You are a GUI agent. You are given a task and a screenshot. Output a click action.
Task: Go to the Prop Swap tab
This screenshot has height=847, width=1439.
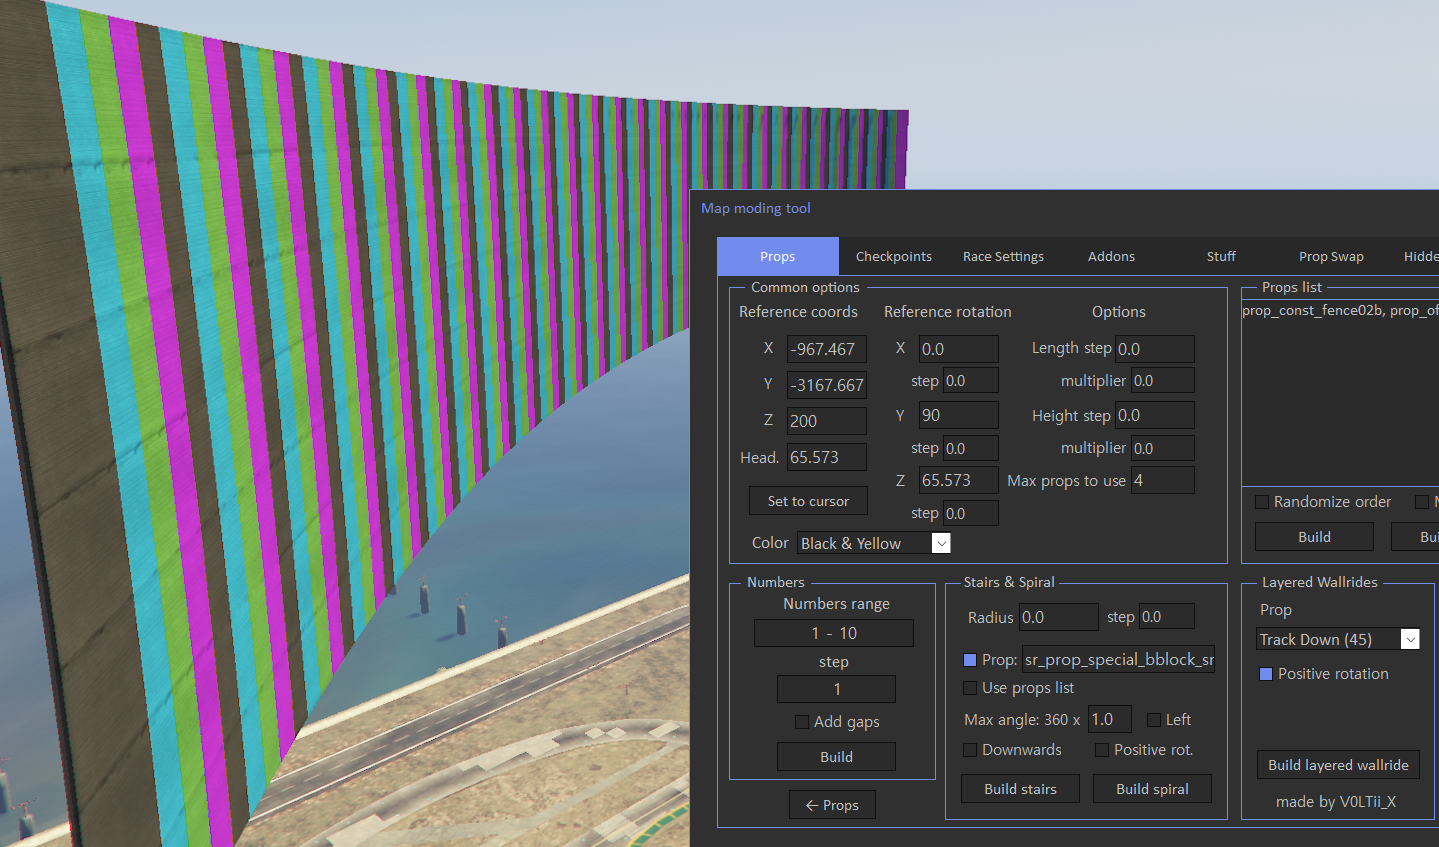pos(1331,256)
